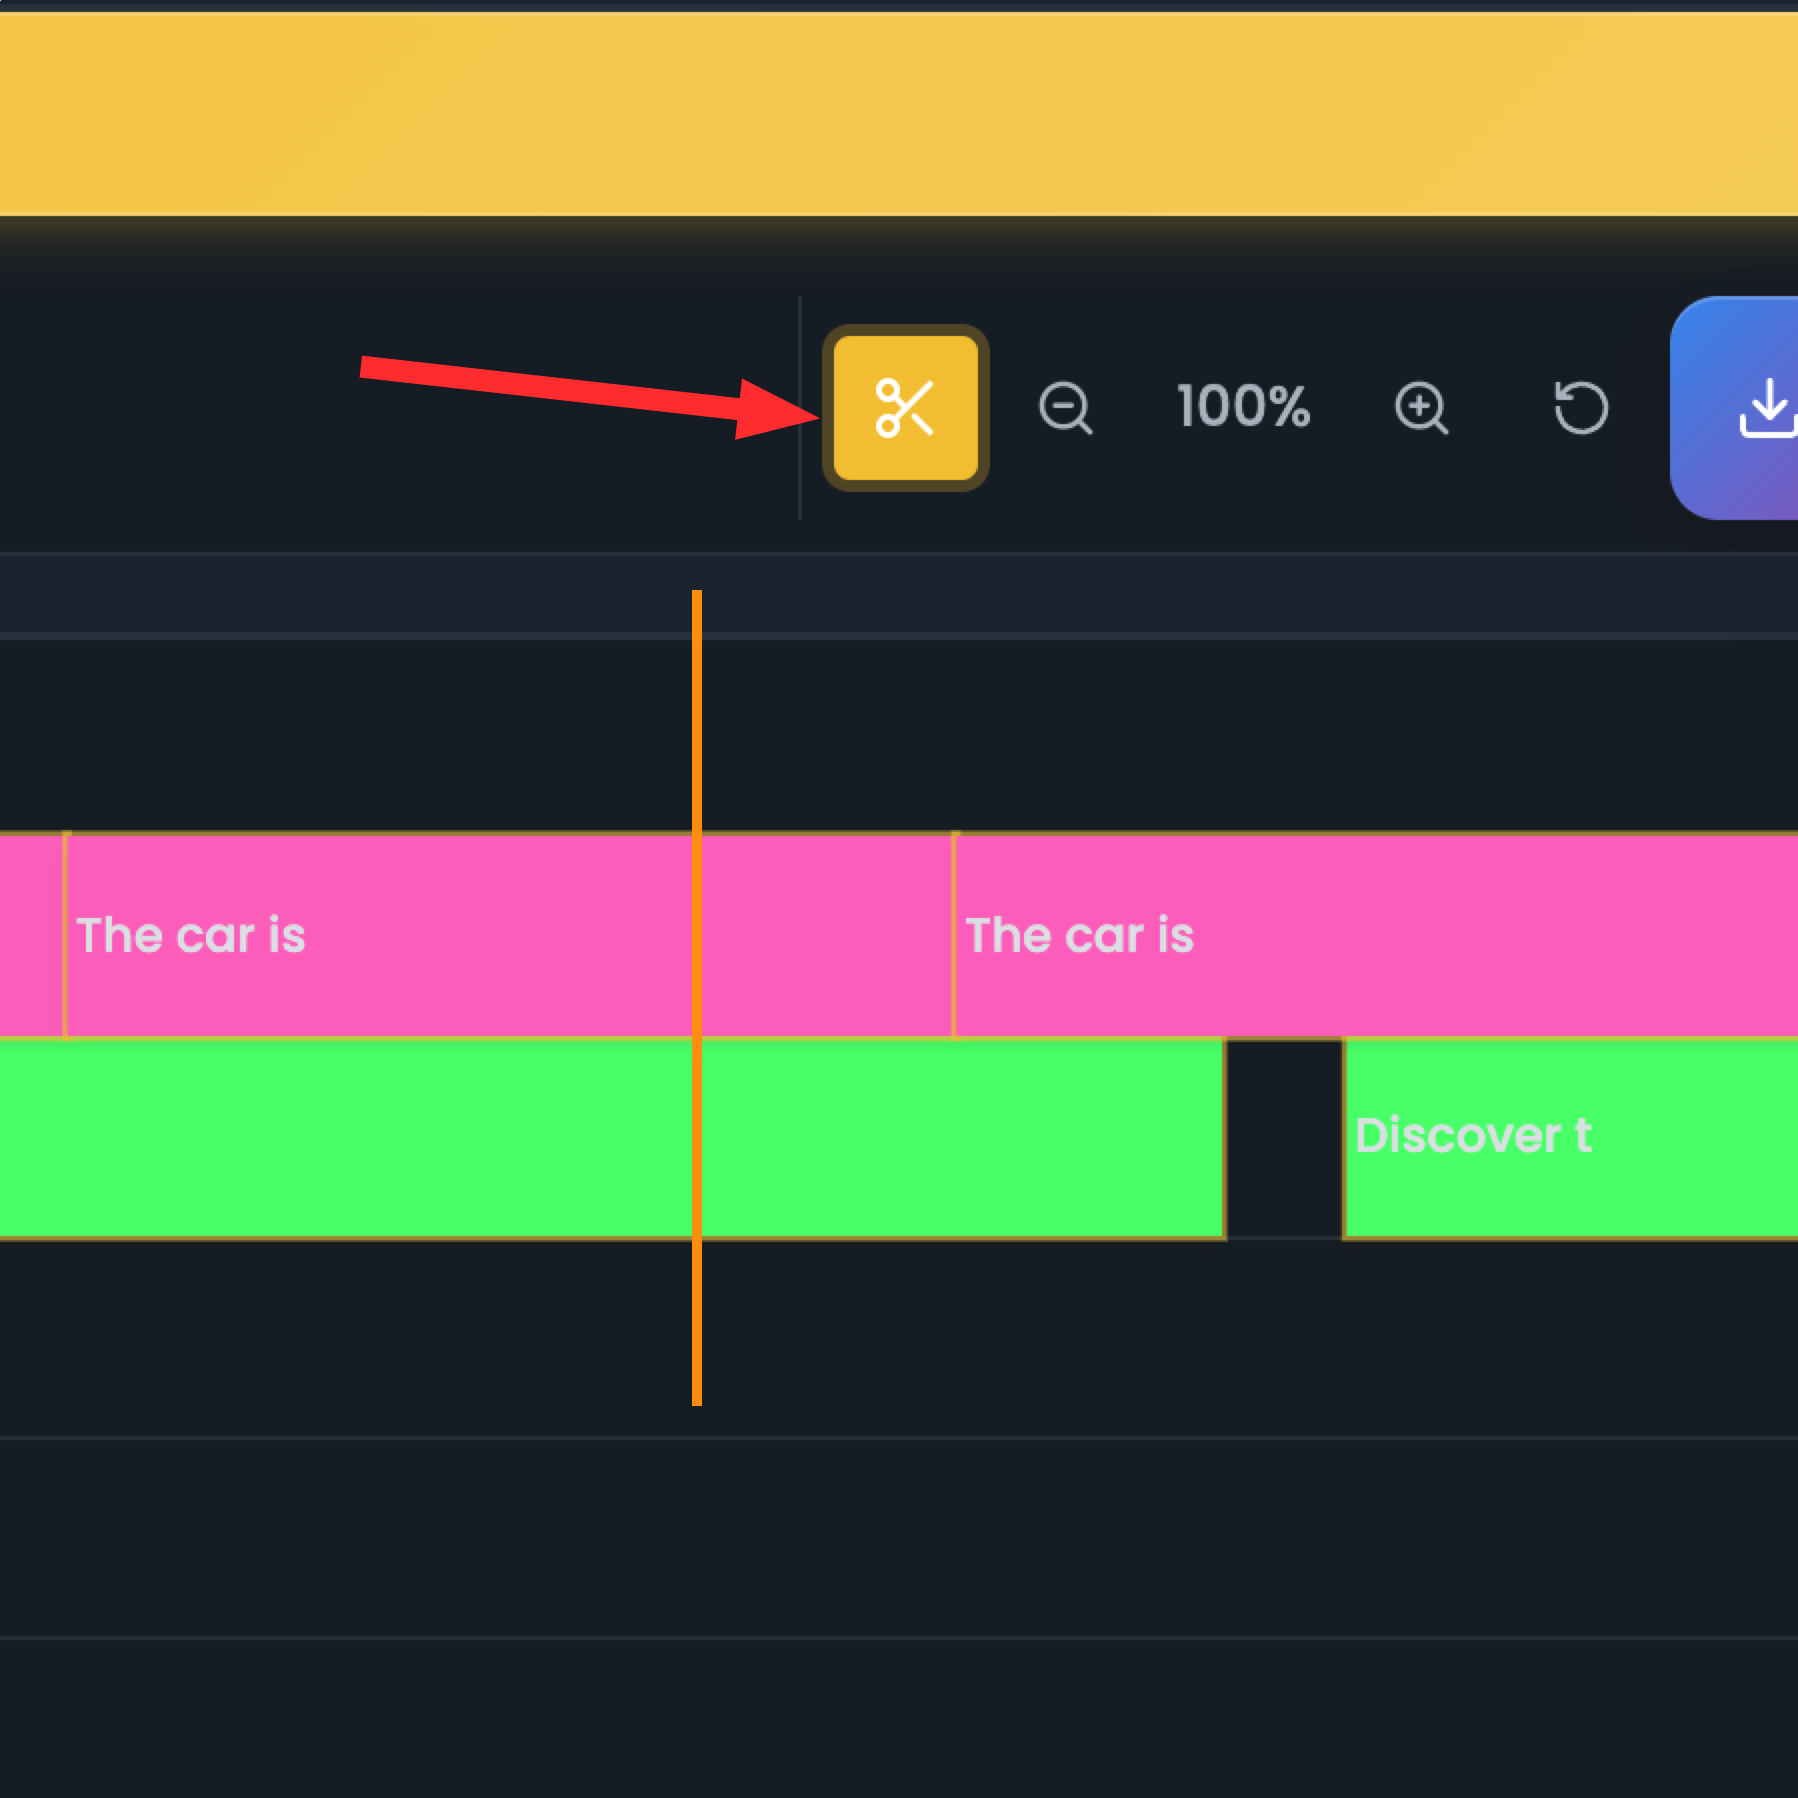Click the left edge of "Discover t" clip
This screenshot has height=1798, width=1798.
point(1345,1138)
